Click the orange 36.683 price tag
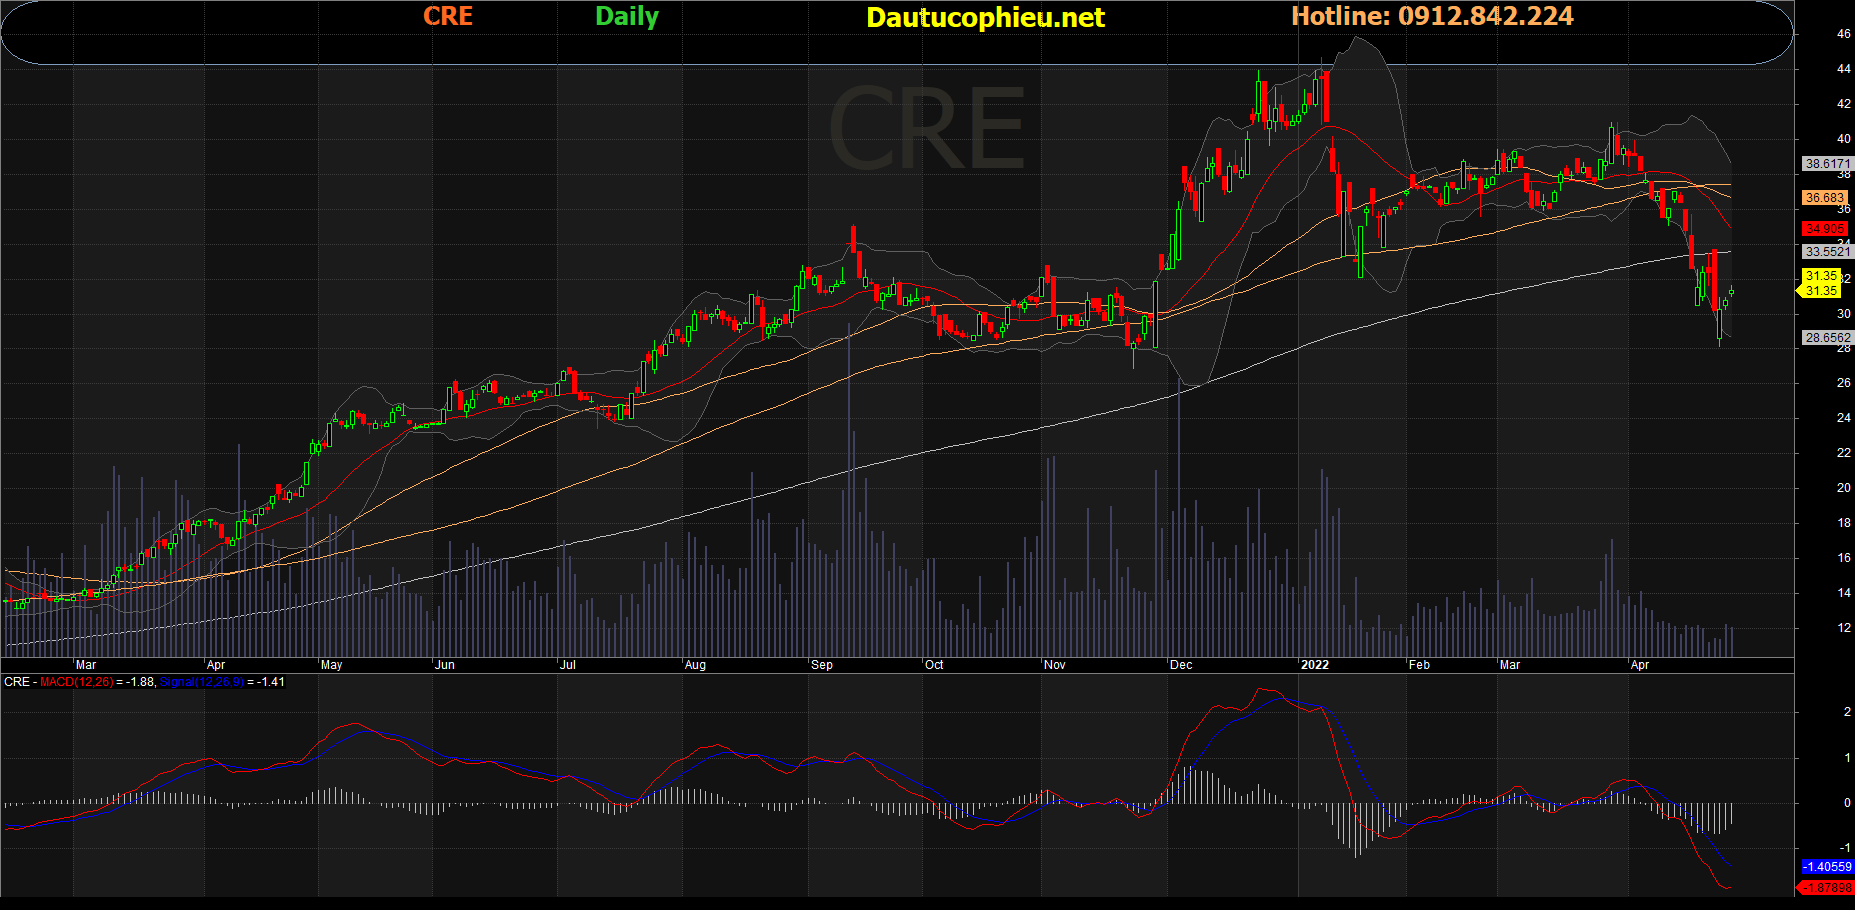Screen dimensions: 1855x910 click(x=1824, y=198)
